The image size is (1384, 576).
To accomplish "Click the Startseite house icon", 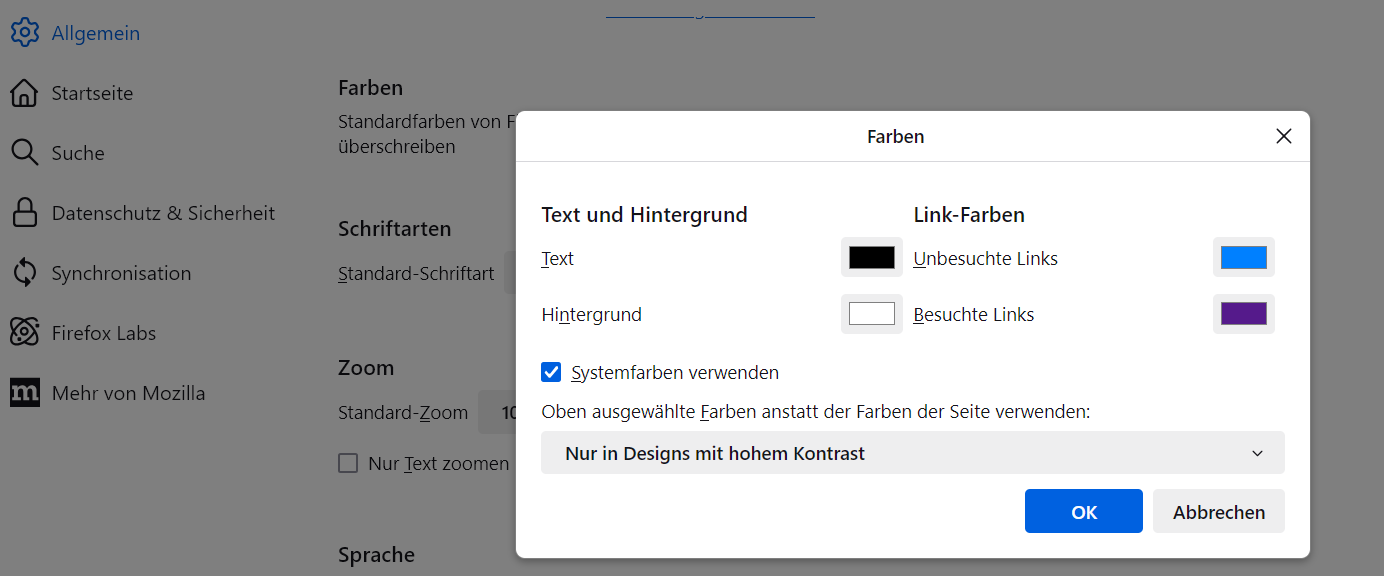I will 24,93.
